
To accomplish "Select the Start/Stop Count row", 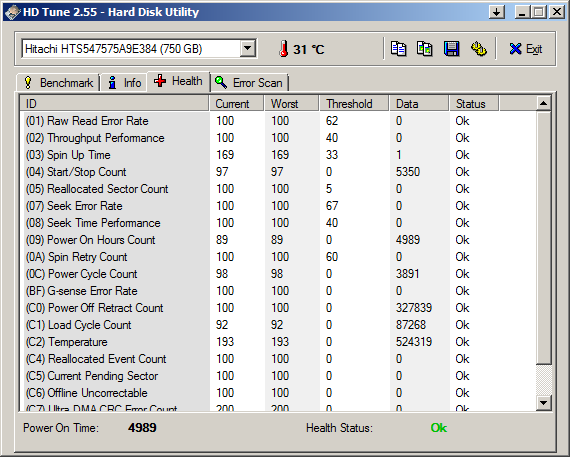I will (x=278, y=172).
